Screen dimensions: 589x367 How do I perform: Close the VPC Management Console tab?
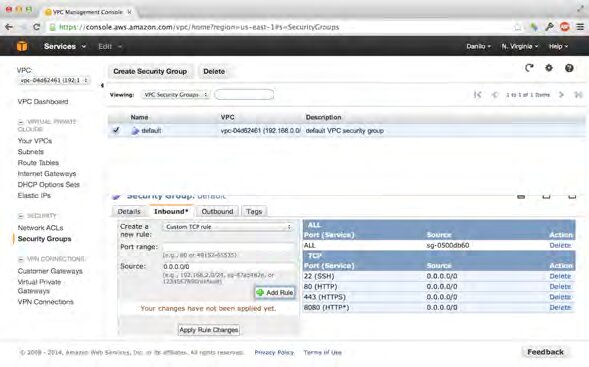pyautogui.click(x=129, y=12)
